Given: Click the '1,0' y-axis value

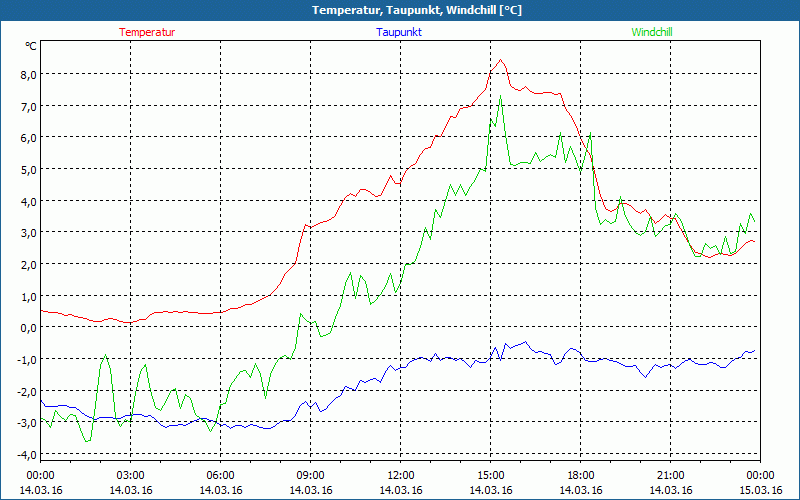Looking at the screenshot, I should (x=29, y=296).
